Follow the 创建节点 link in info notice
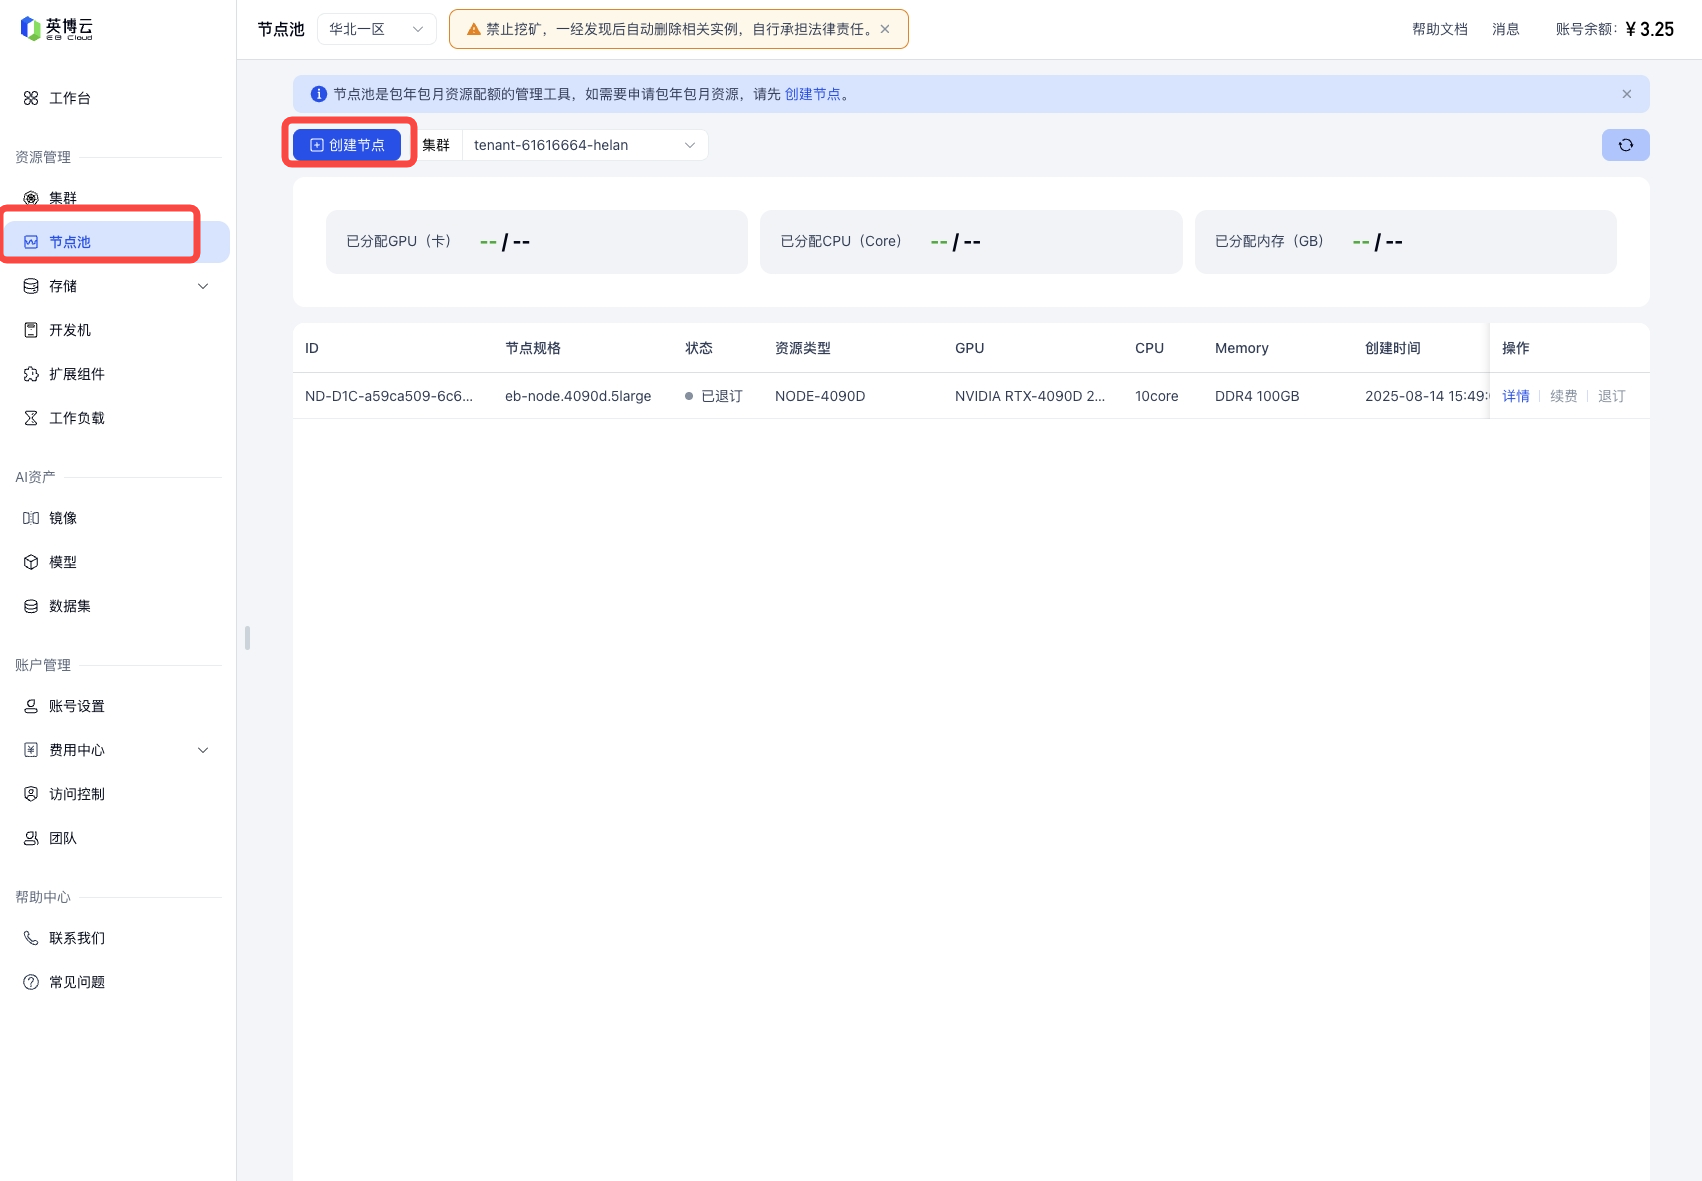1702x1181 pixels. [x=812, y=94]
